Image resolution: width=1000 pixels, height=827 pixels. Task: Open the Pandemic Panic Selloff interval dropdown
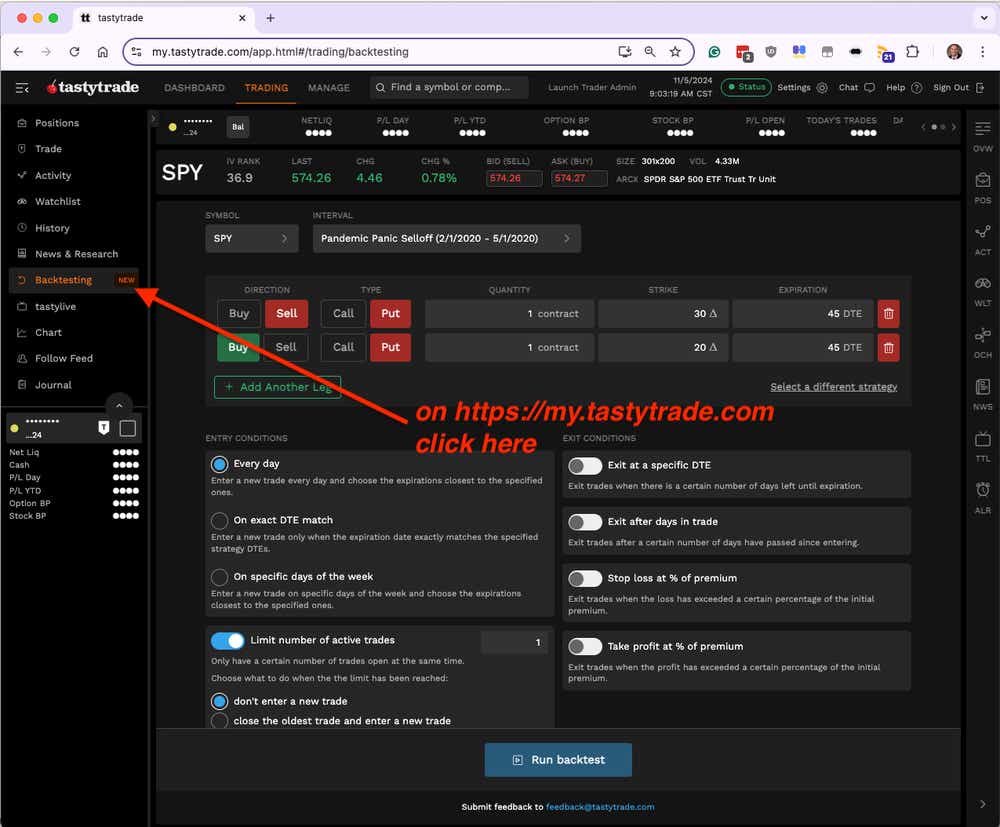[446, 238]
